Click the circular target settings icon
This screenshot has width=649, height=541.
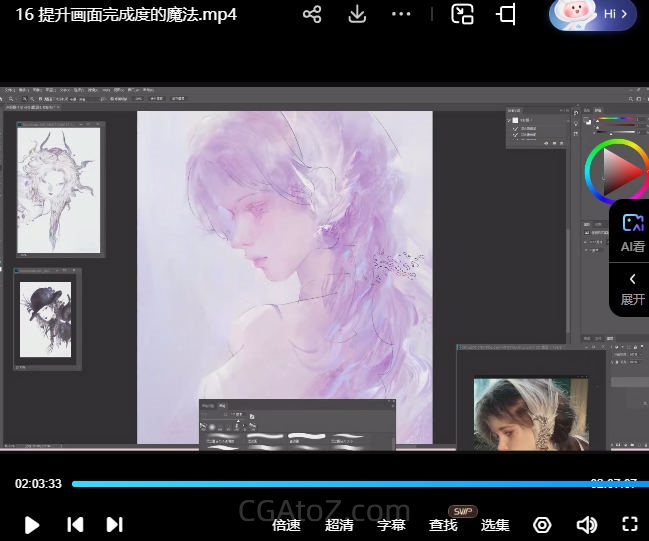[542, 524]
